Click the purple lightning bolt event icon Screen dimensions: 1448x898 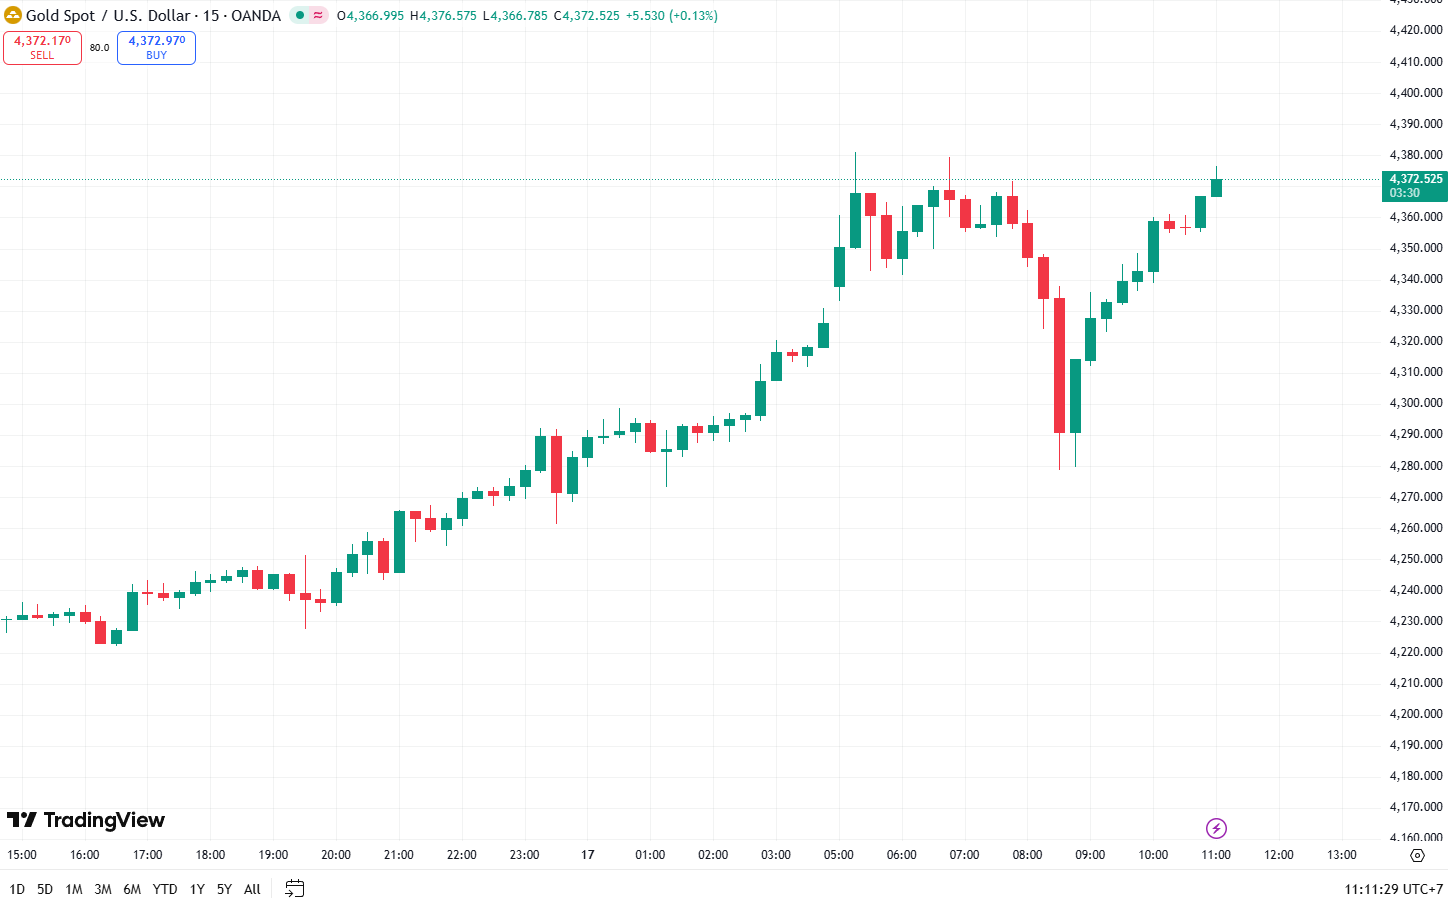(1216, 828)
